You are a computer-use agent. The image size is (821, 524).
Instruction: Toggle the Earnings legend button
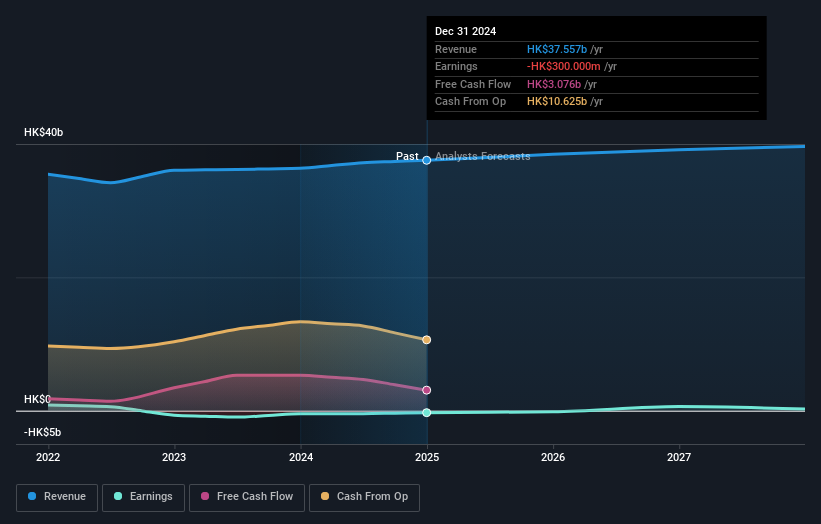(143, 497)
